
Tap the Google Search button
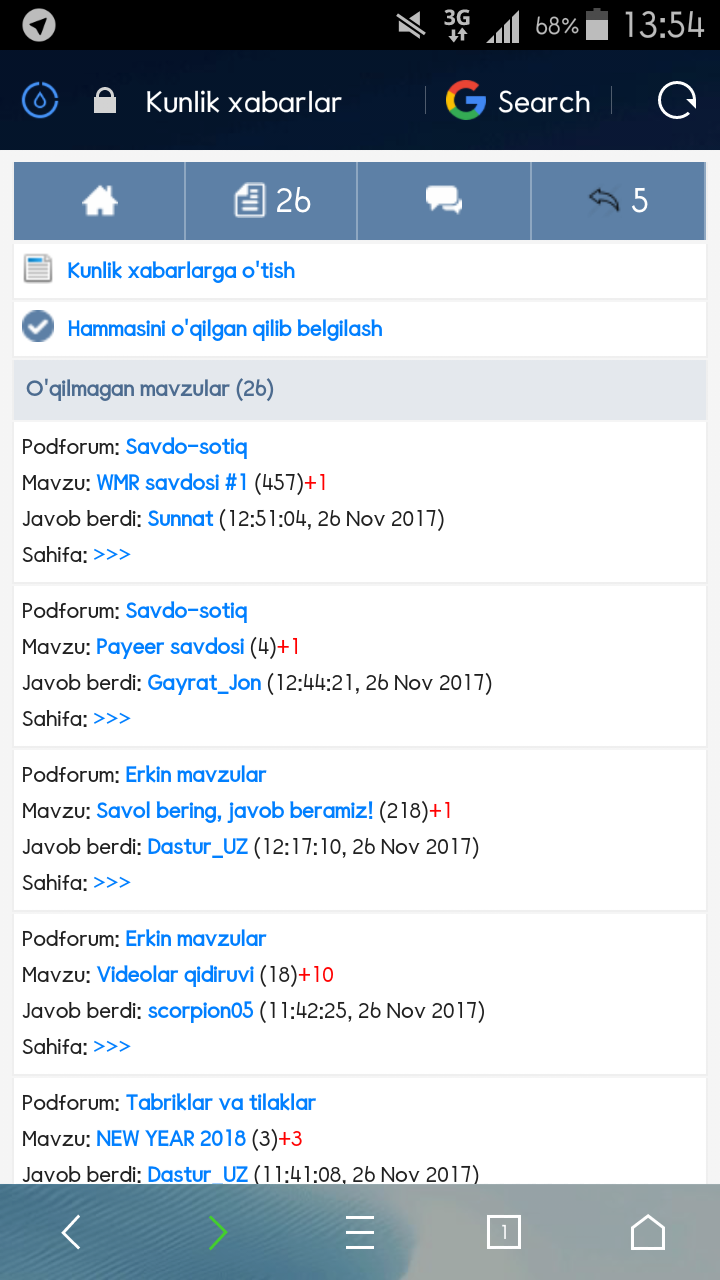click(518, 102)
